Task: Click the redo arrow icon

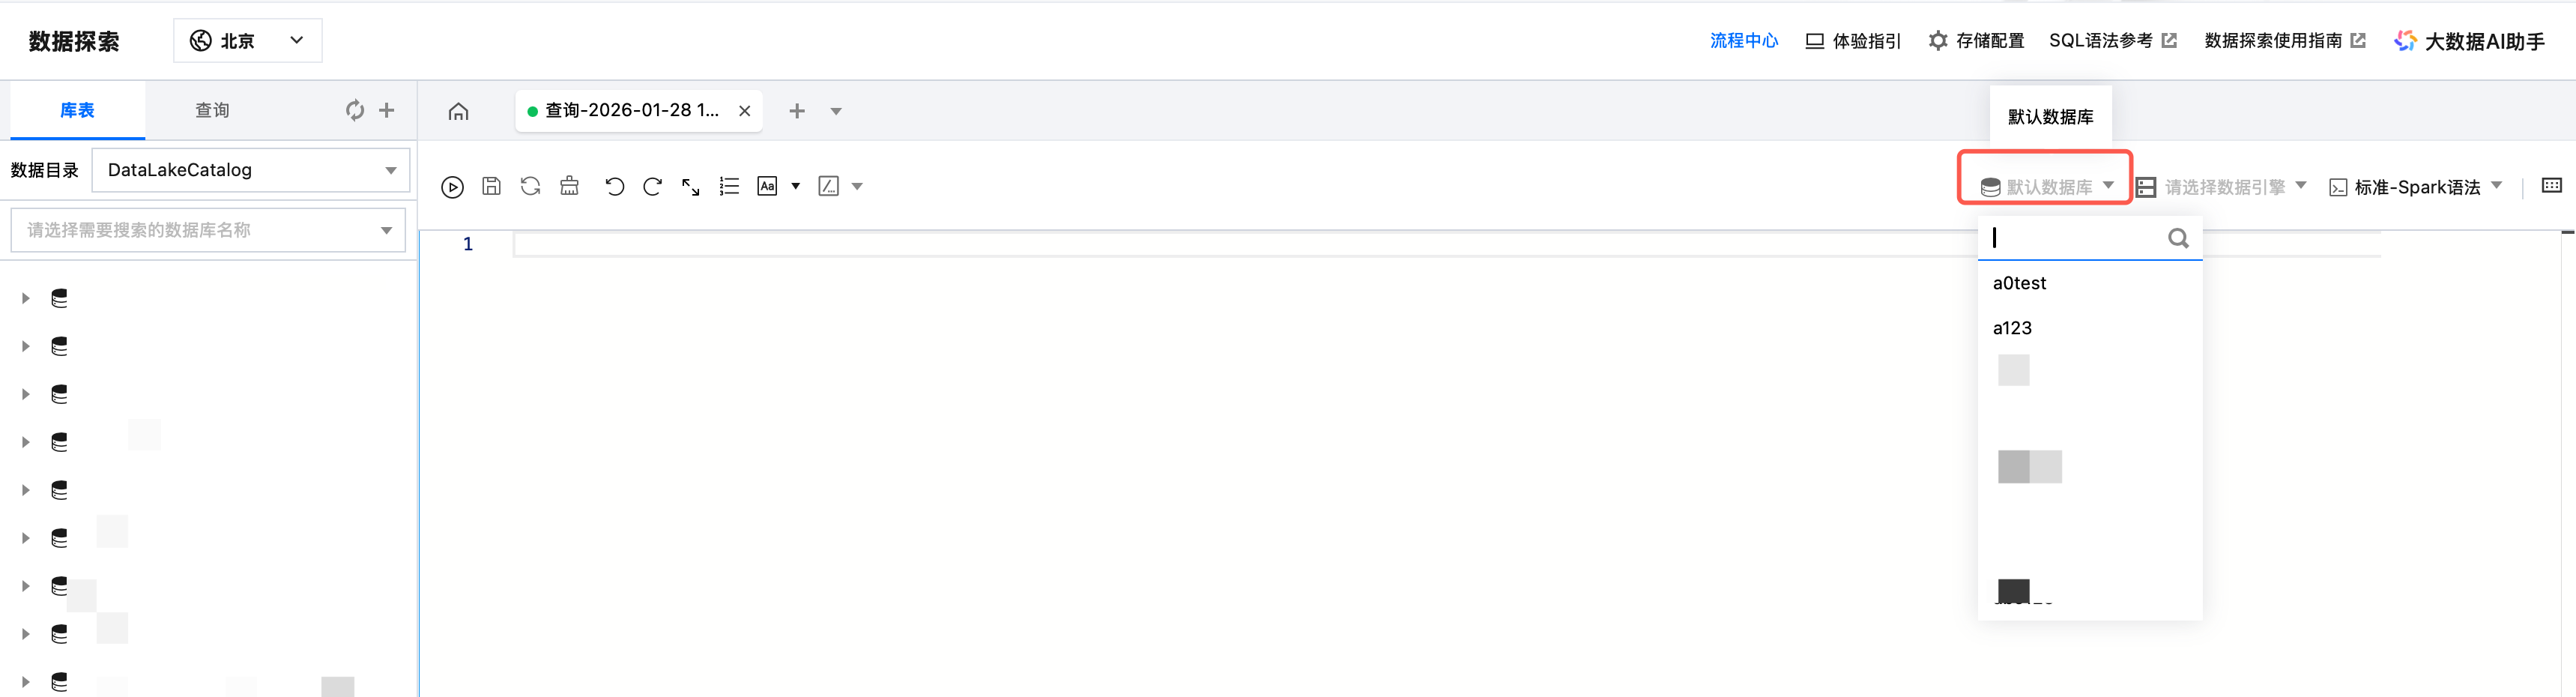Action: (652, 186)
